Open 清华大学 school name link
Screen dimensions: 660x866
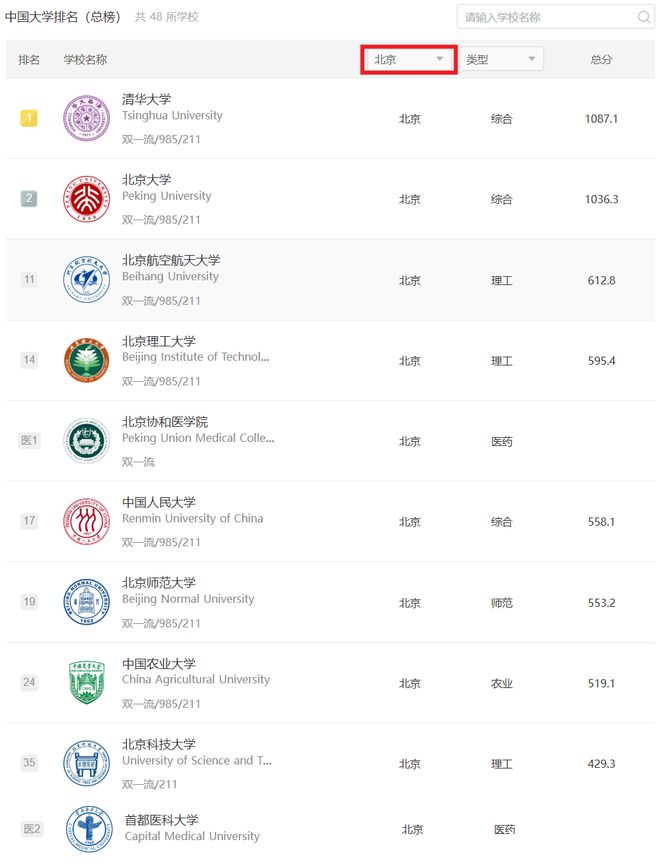pyautogui.click(x=146, y=99)
